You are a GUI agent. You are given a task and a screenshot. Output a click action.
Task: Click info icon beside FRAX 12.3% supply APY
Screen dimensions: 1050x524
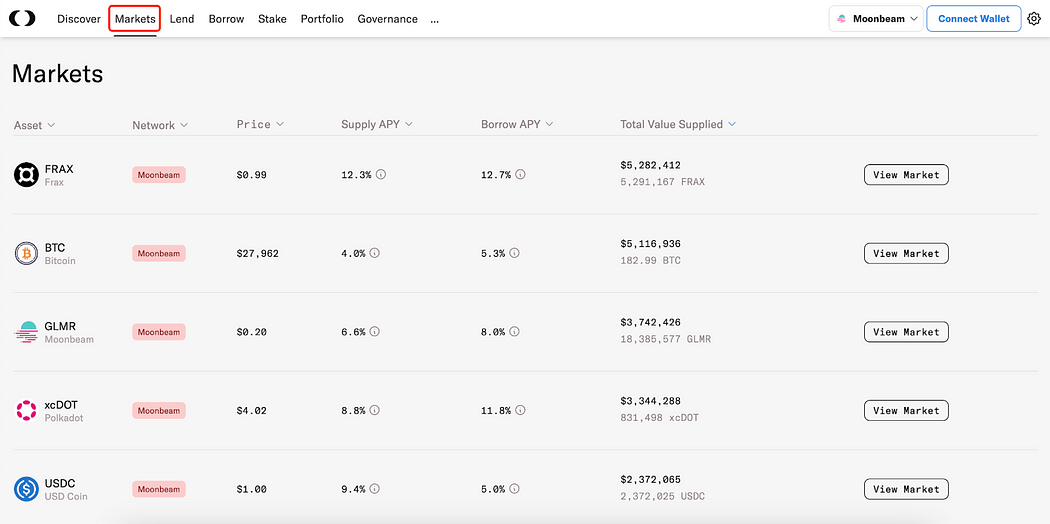click(381, 175)
